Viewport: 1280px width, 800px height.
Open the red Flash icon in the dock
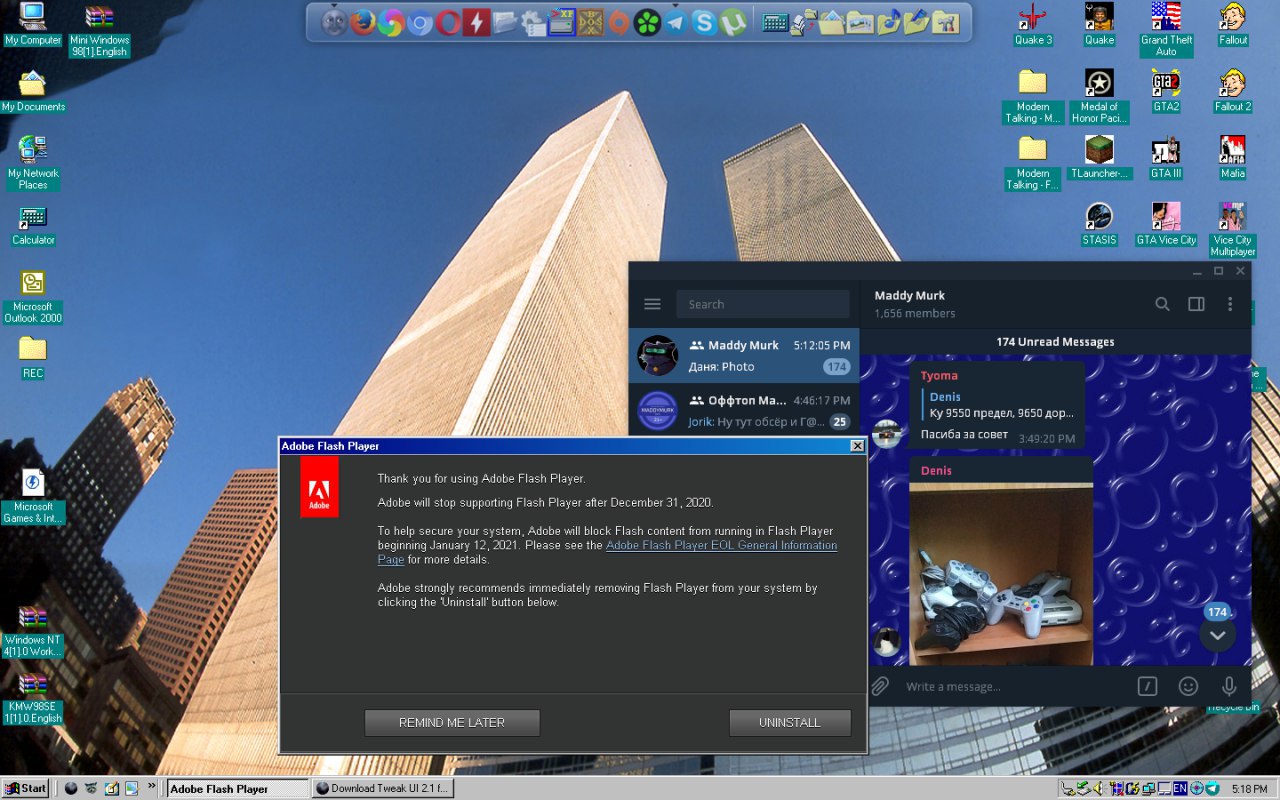pos(476,22)
